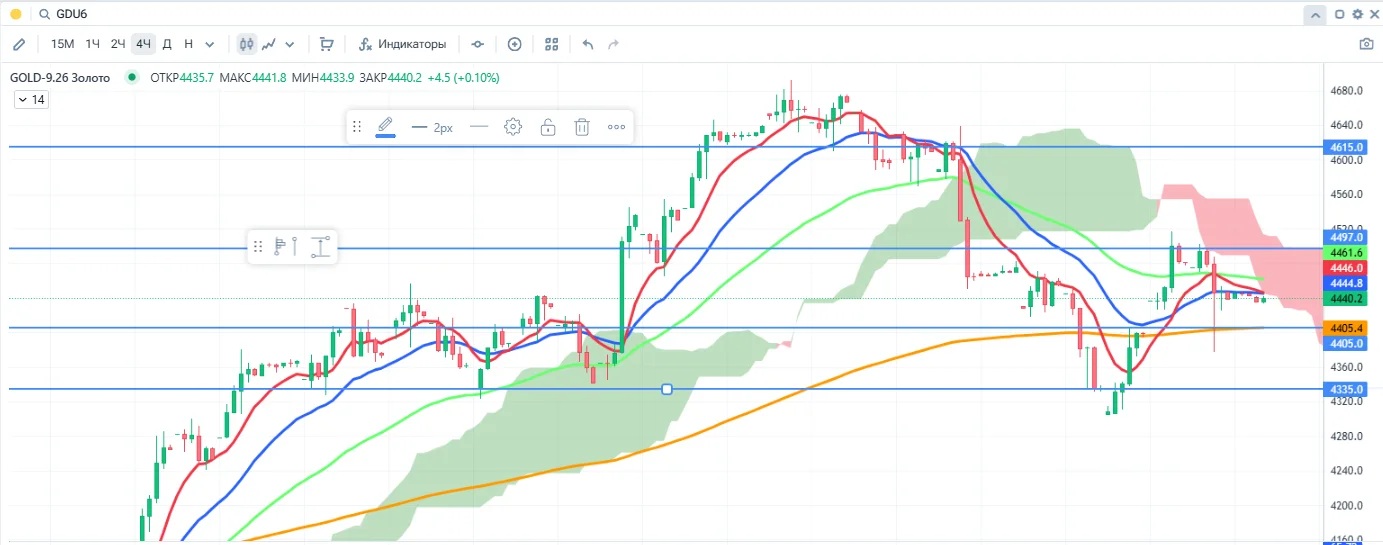Image resolution: width=1383 pixels, height=545 pixels.
Task: Click the ЗАКР 4440.2 close value
Action: (390, 77)
